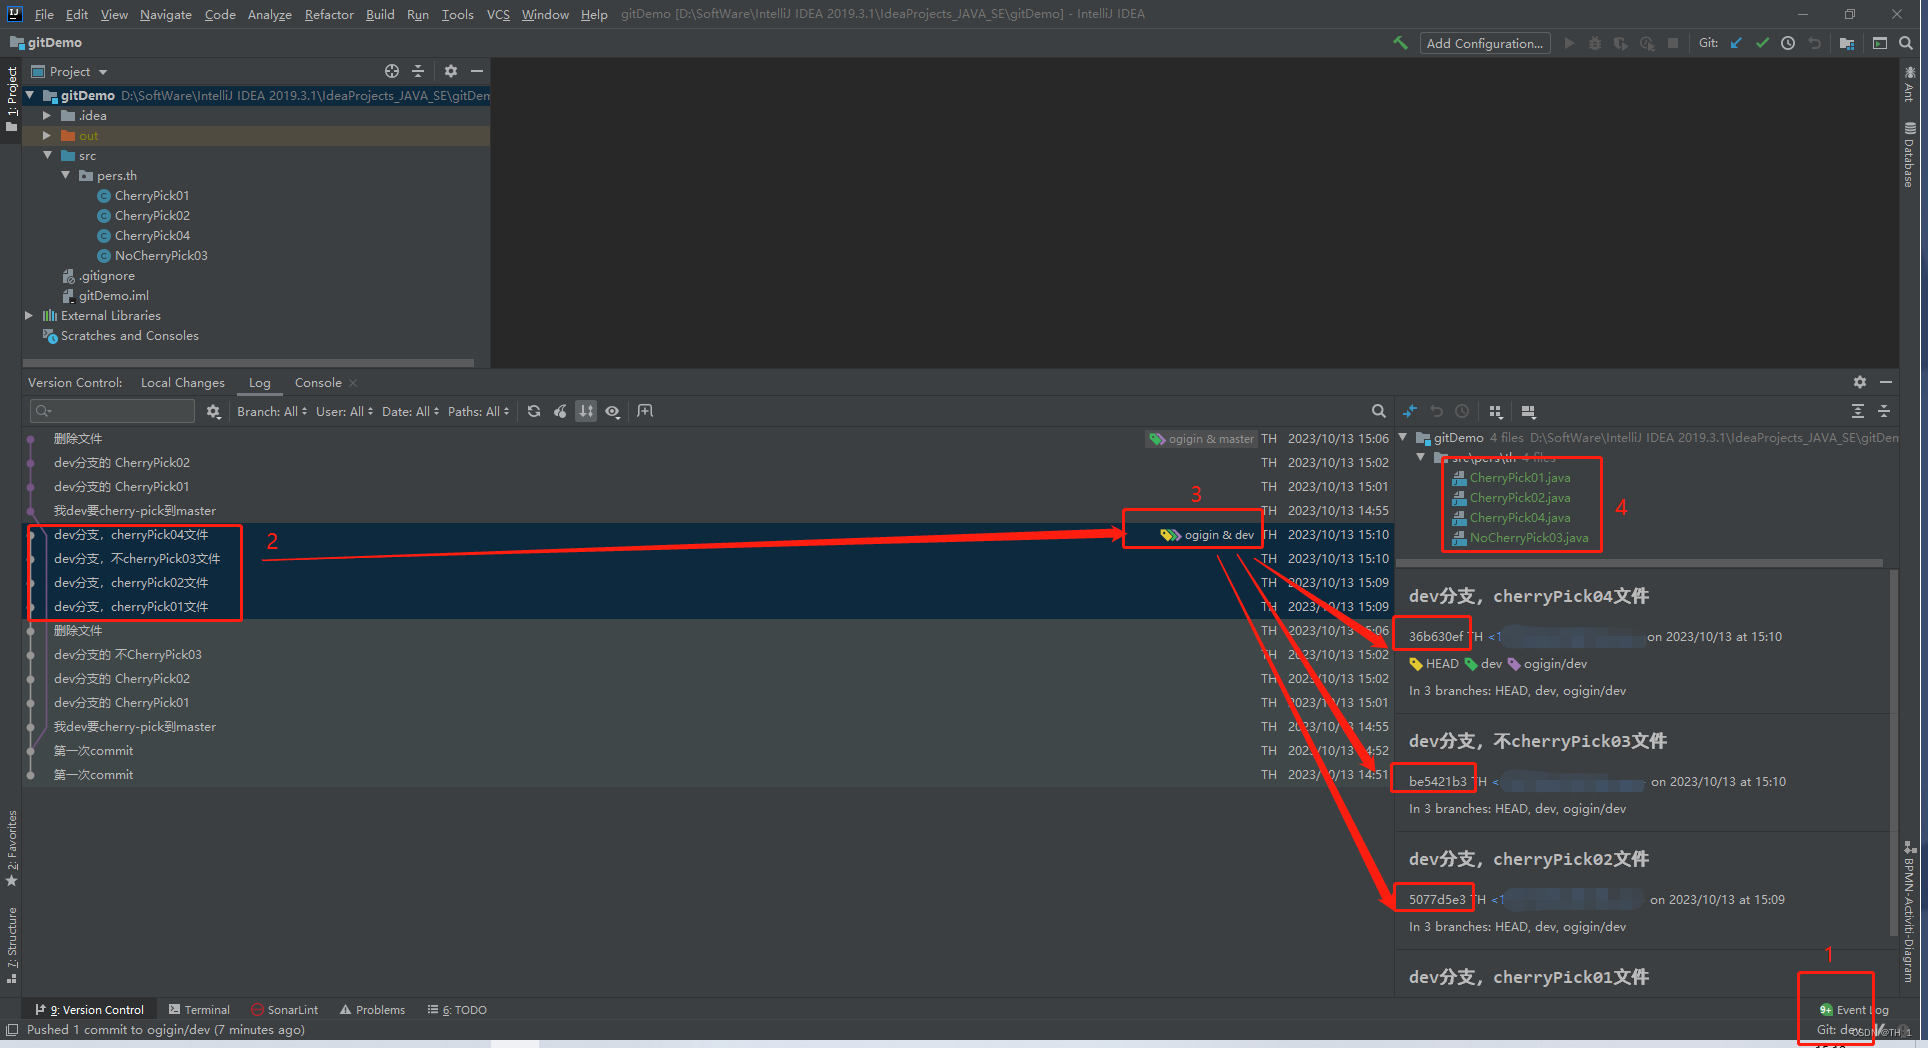Viewport: 1928px width, 1048px height.
Task: Open Group By icon in changes pane
Action: click(1495, 411)
